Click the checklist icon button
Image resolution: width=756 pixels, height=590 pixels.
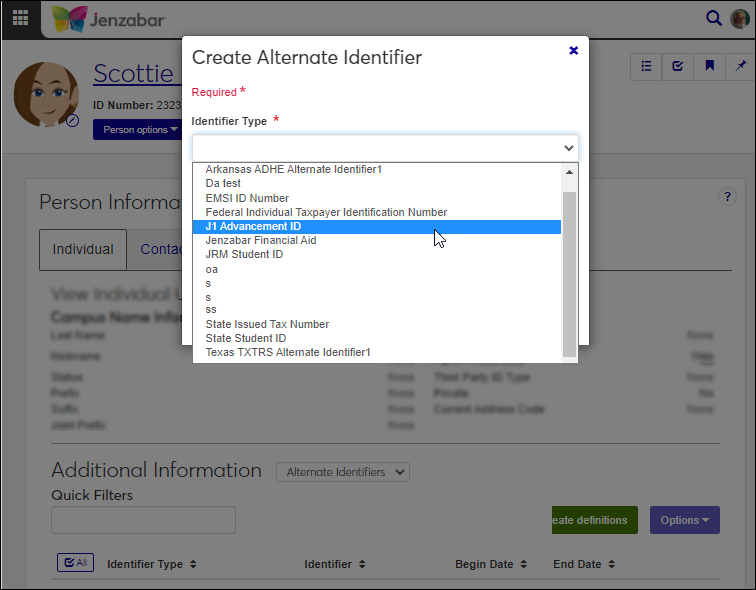click(677, 66)
